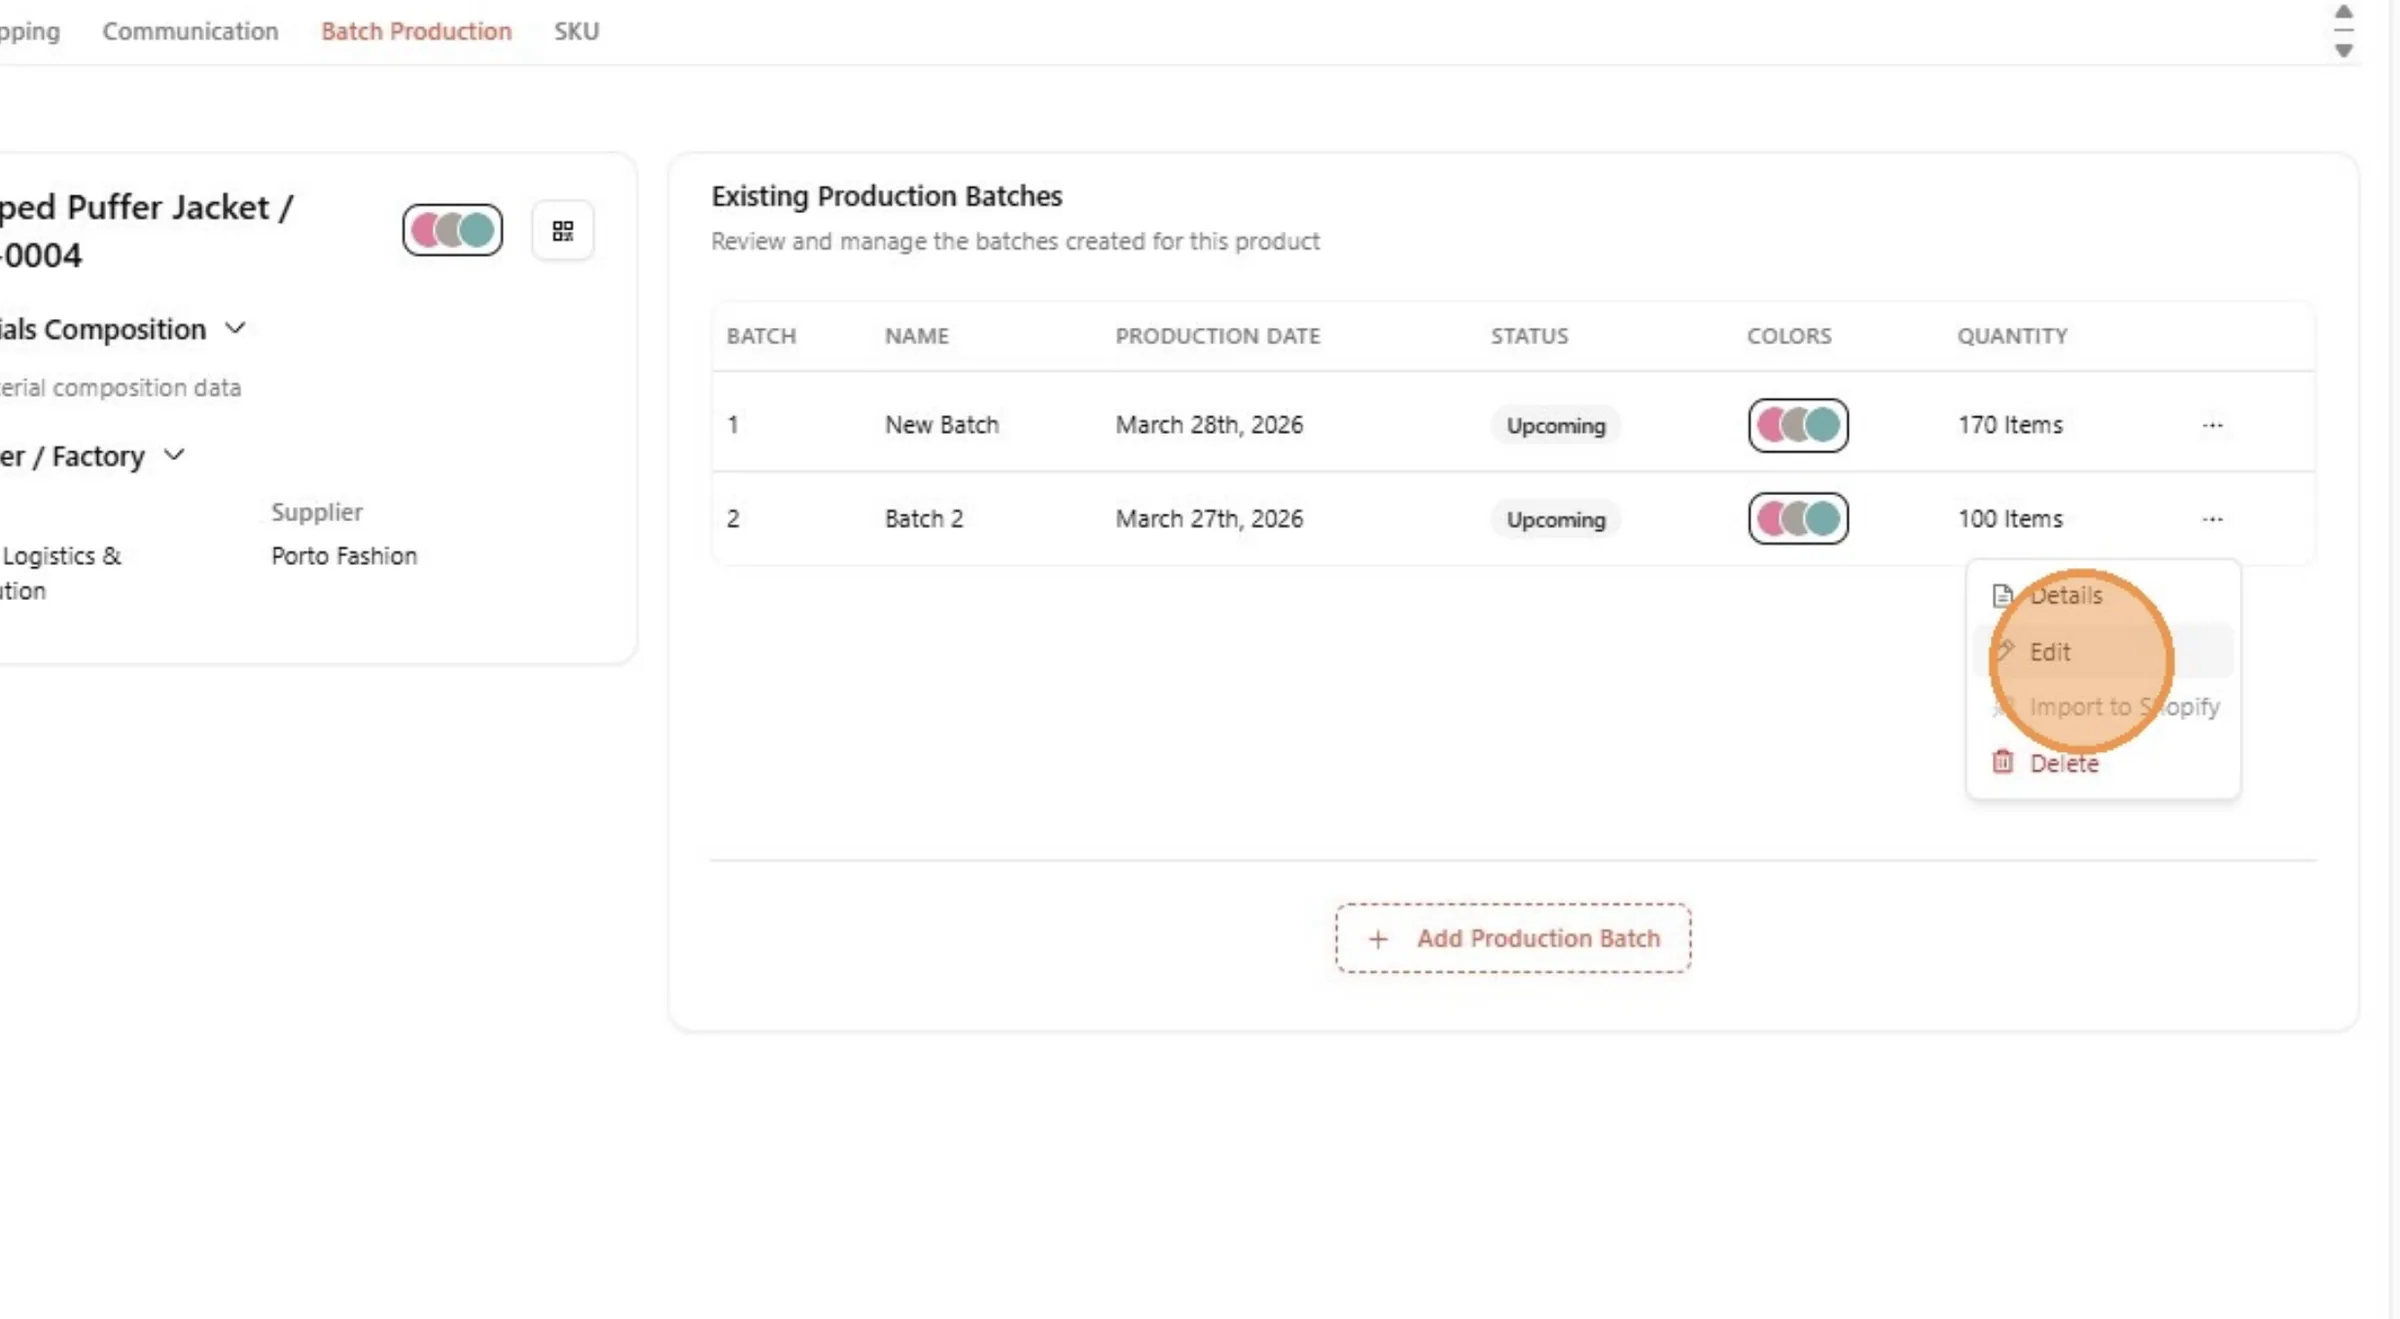Expand the Materials Composition chevron
This screenshot has height=1319, width=2400.
click(235, 328)
